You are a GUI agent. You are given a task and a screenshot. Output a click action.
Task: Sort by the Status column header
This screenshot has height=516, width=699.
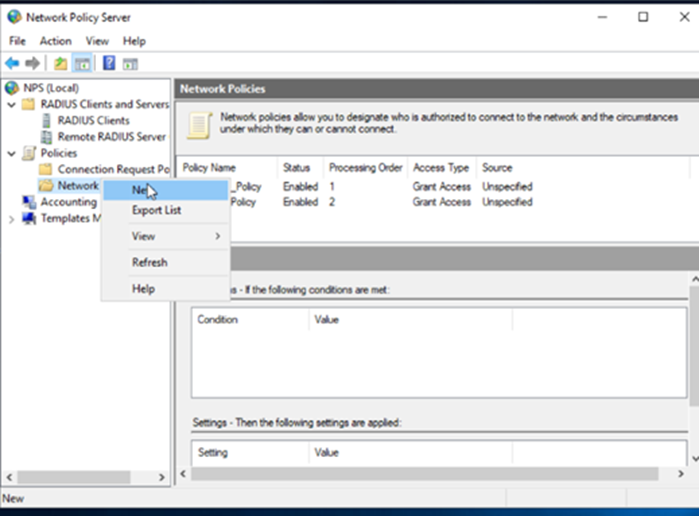coord(301,168)
